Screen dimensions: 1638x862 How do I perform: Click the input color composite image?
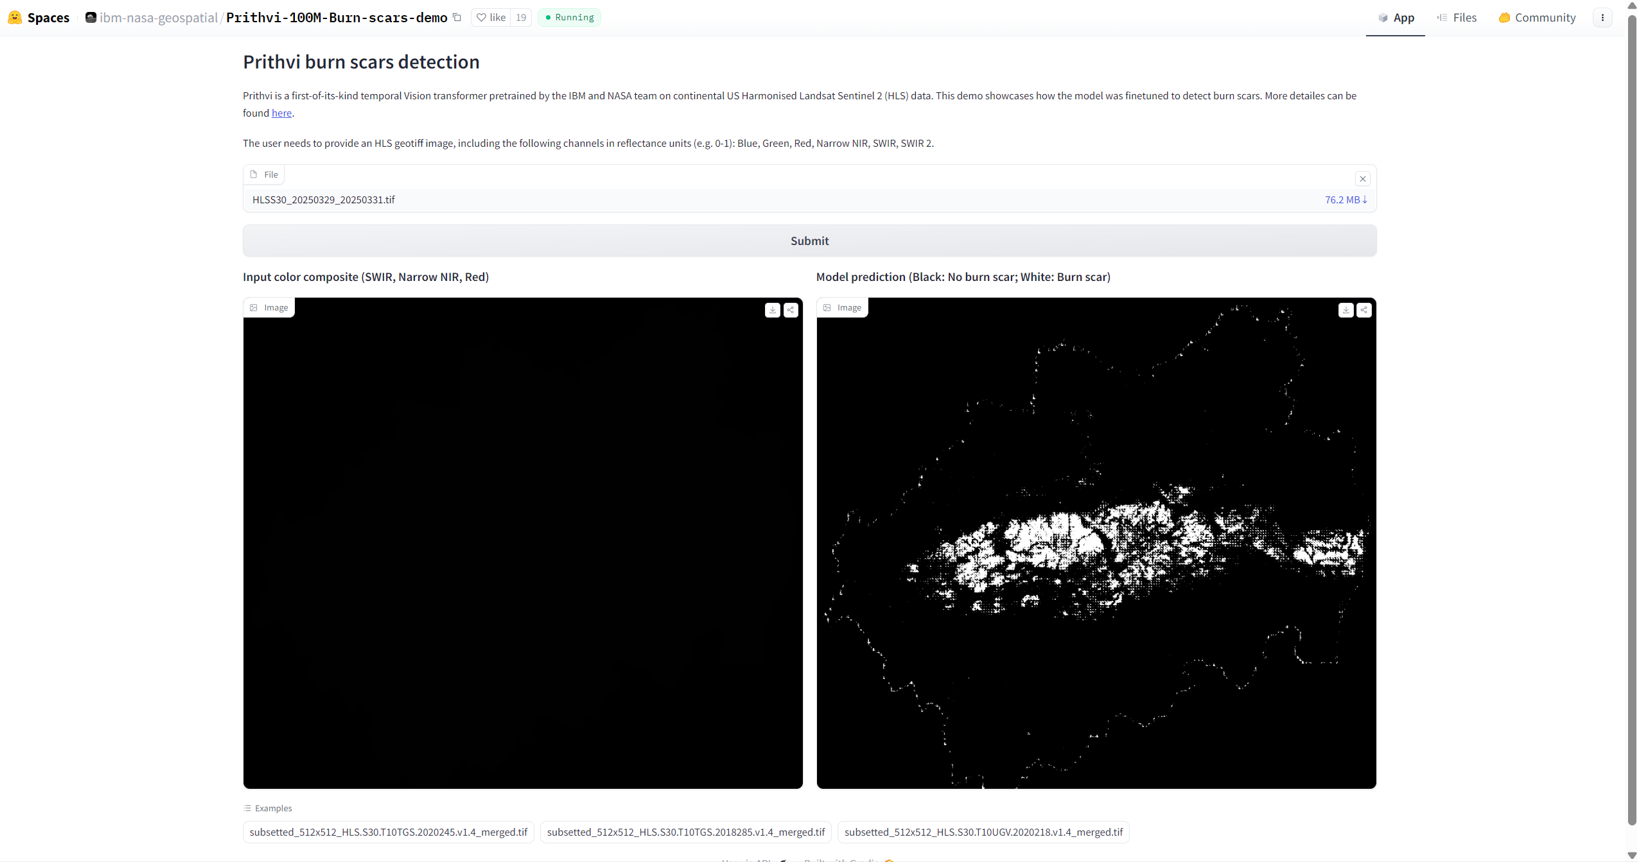[x=523, y=543]
